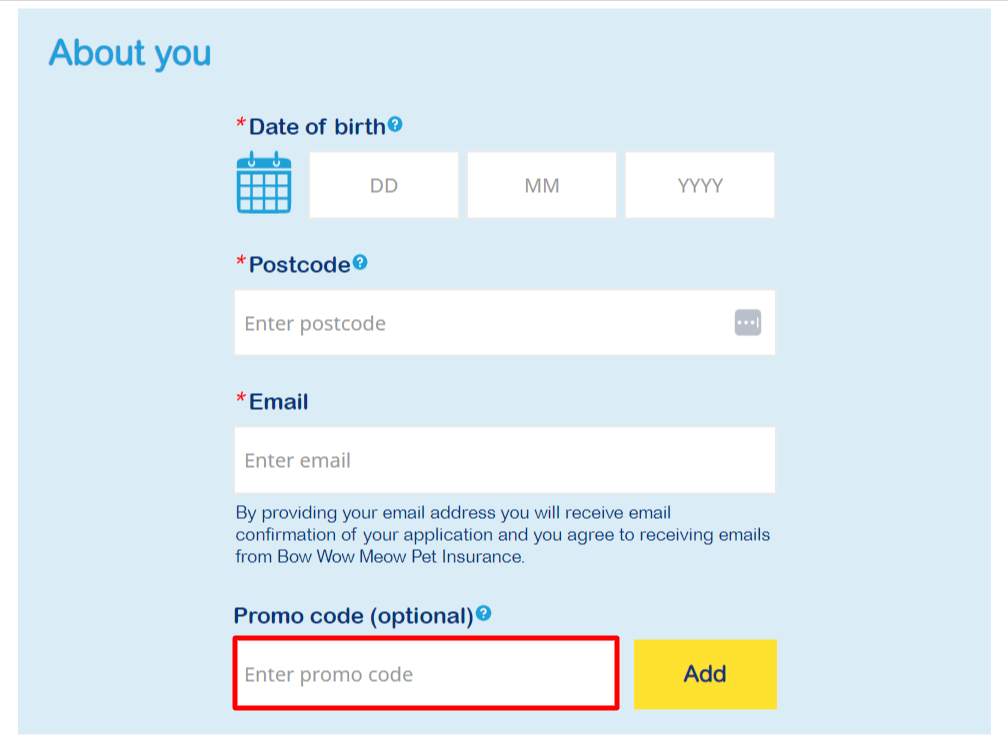Click the red asterisk before Email
Screen dimensions: 1008x741
241,401
